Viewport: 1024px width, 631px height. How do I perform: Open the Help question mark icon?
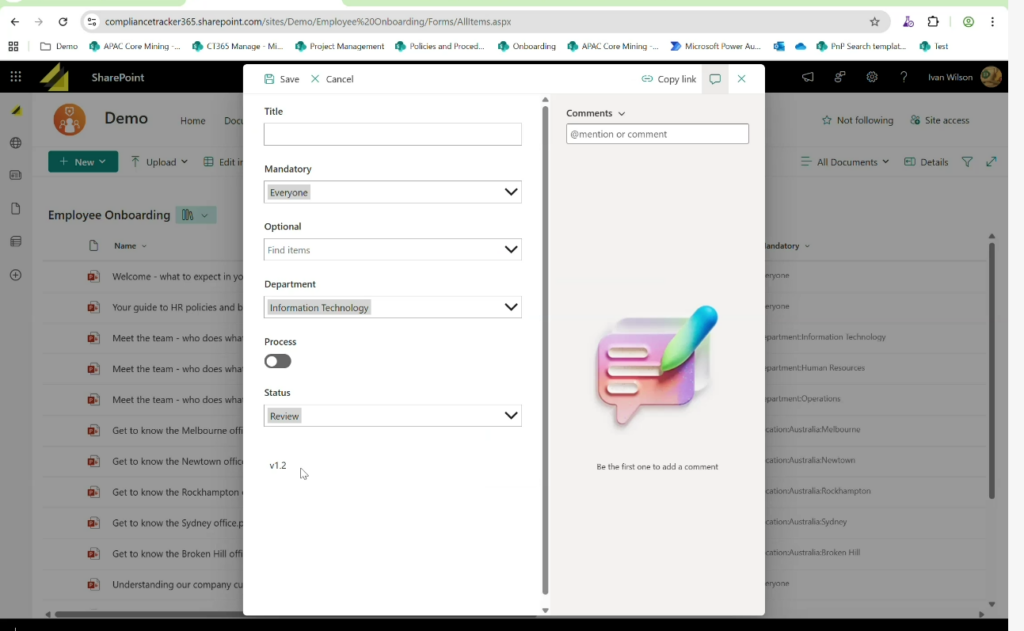(904, 77)
